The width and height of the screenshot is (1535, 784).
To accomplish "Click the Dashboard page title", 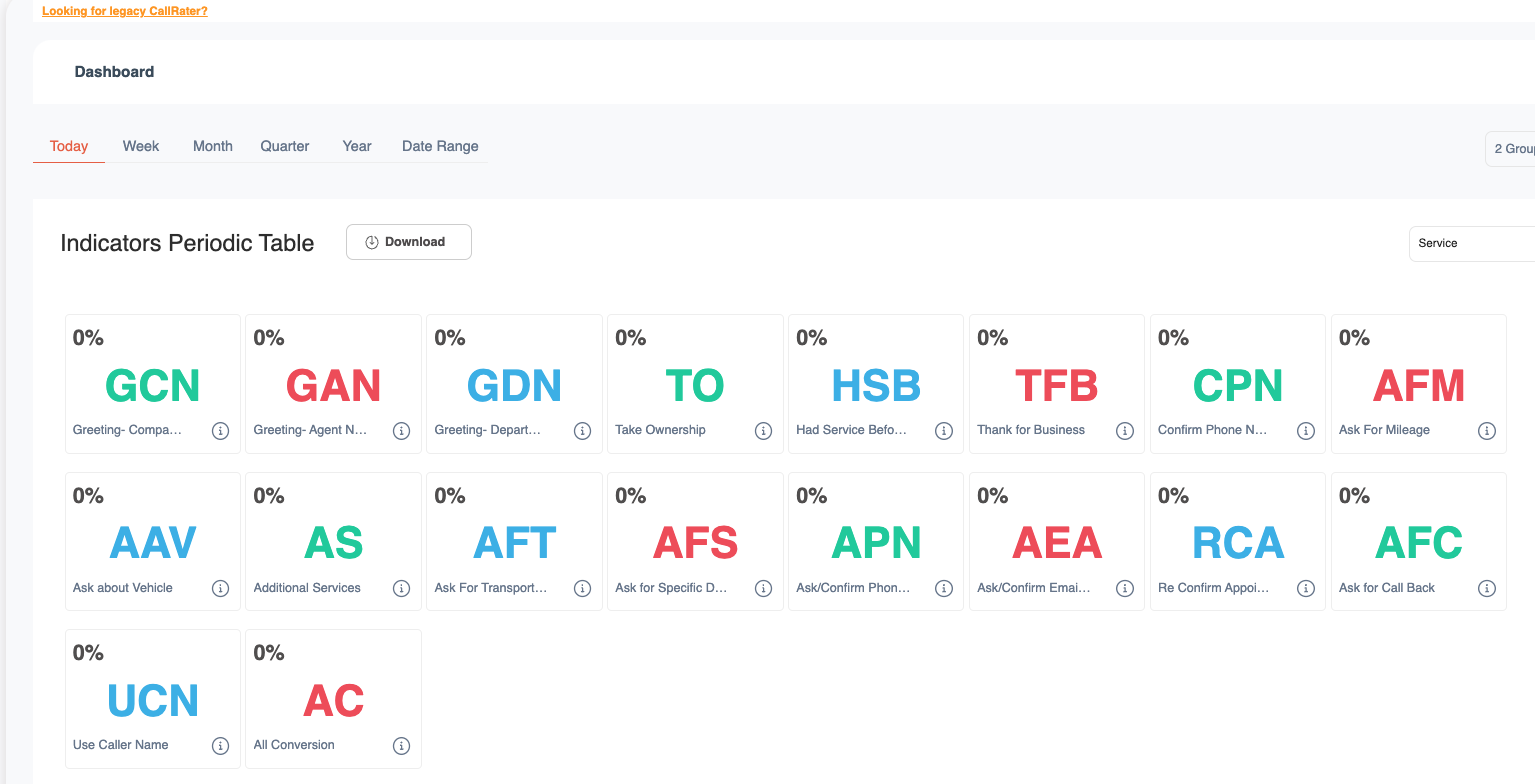I will pos(114,72).
